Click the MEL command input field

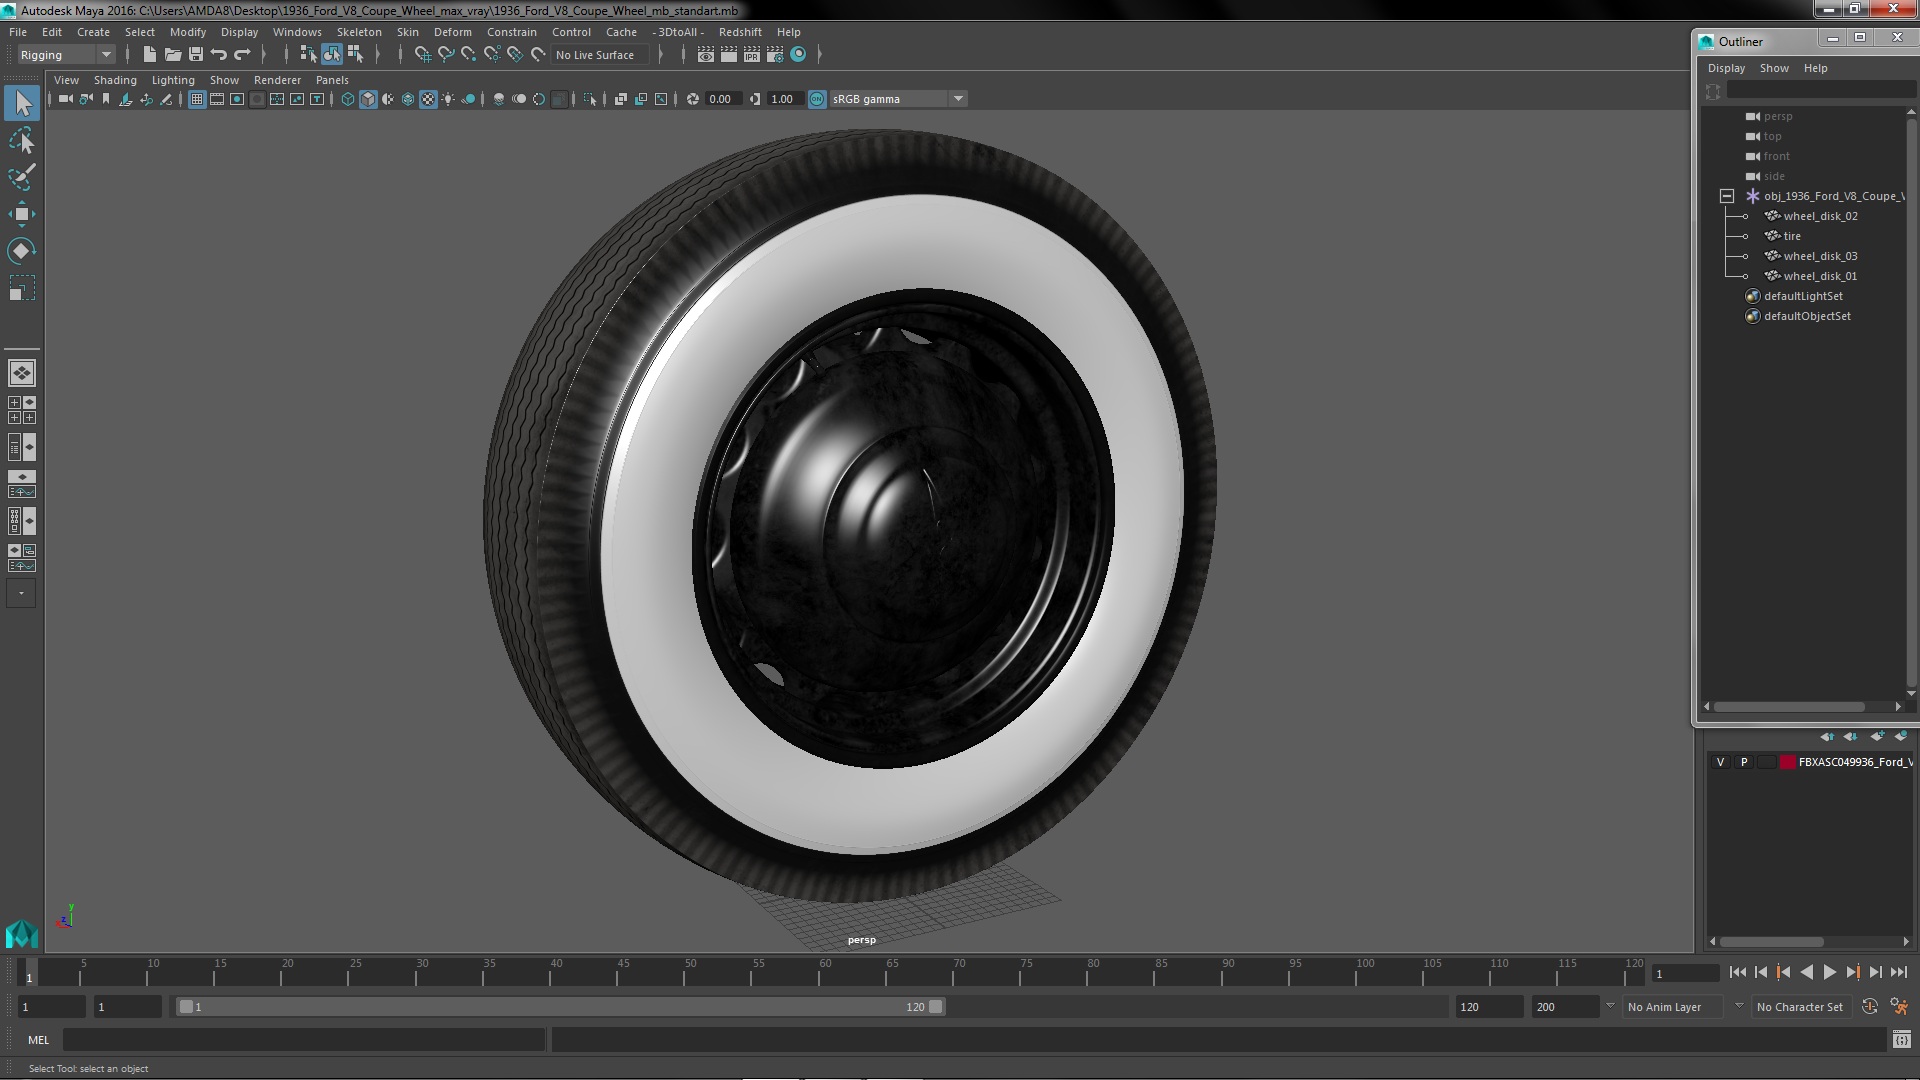tap(304, 1040)
